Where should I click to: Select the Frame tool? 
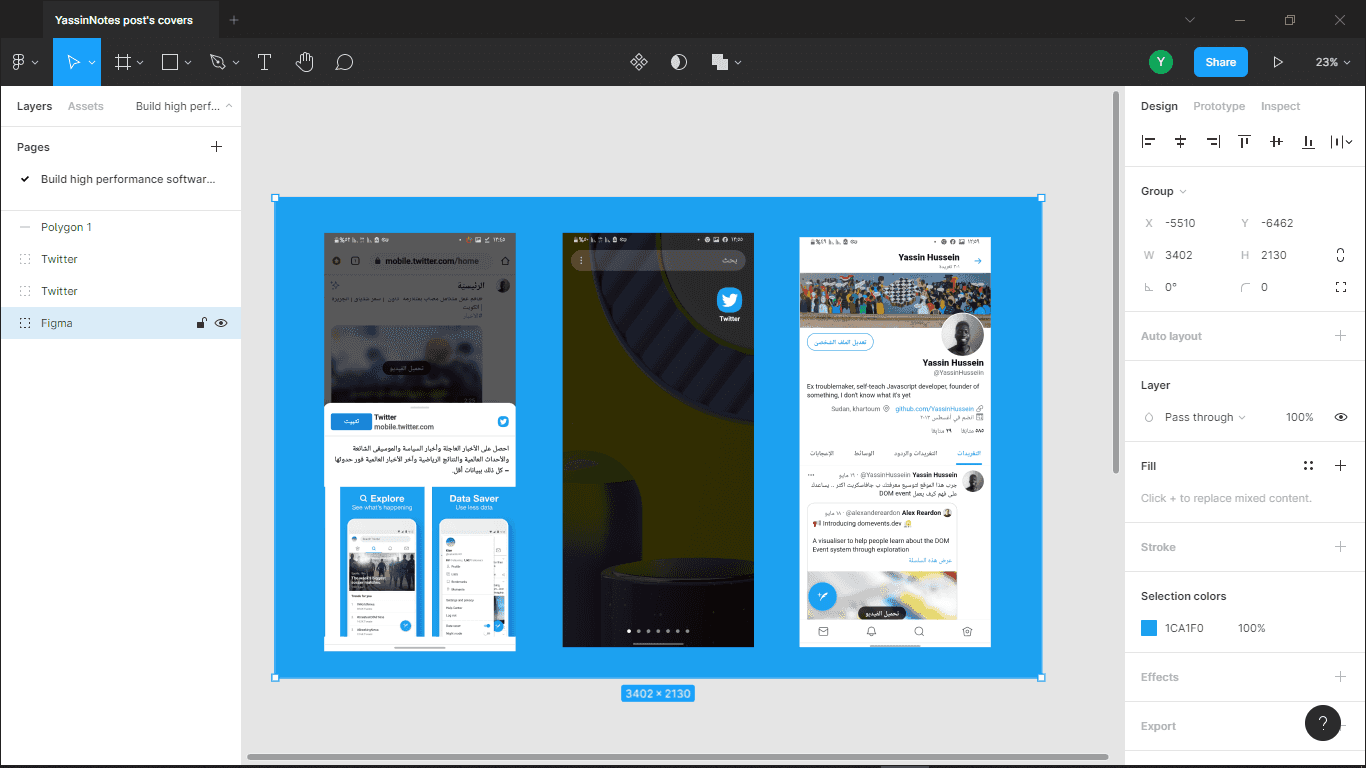click(x=123, y=62)
